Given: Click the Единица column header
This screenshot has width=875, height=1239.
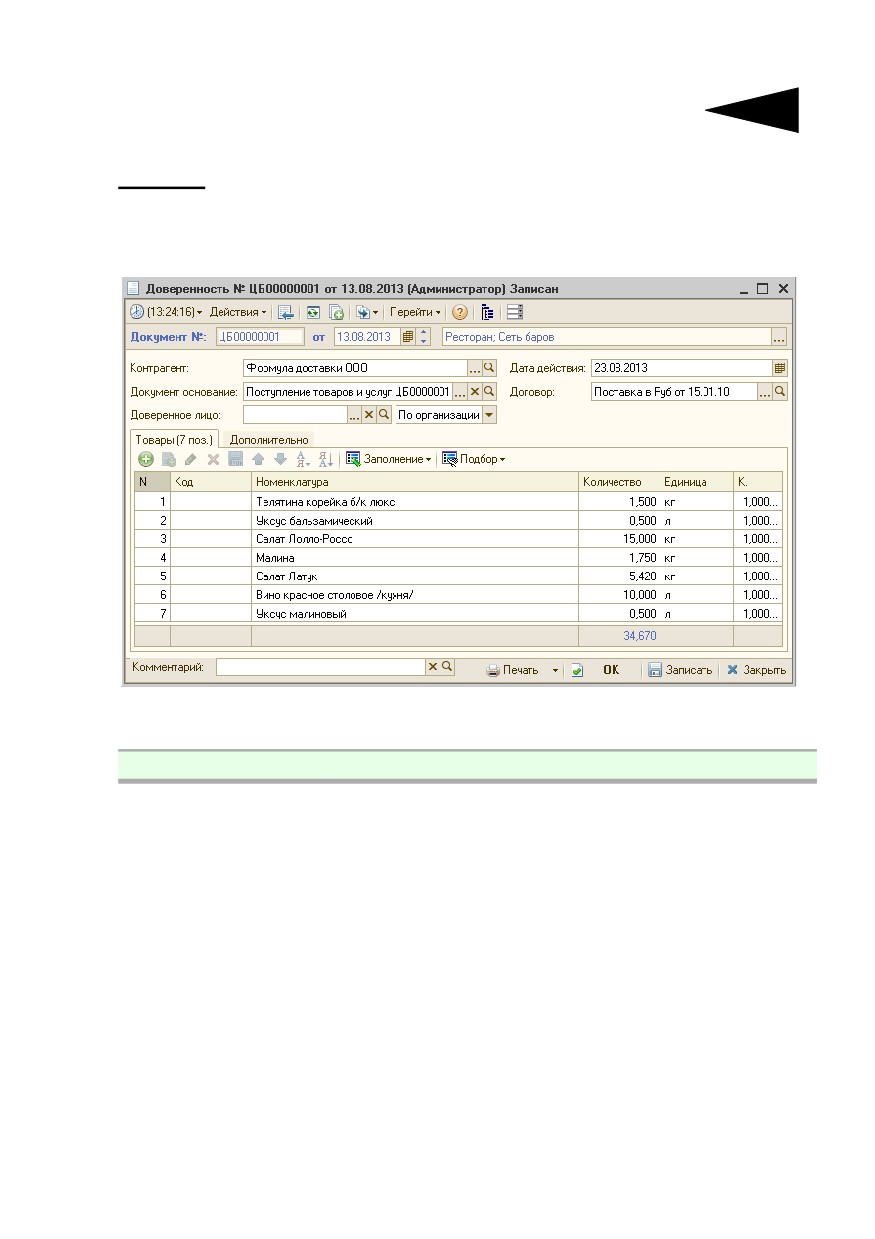Looking at the screenshot, I should click(696, 482).
